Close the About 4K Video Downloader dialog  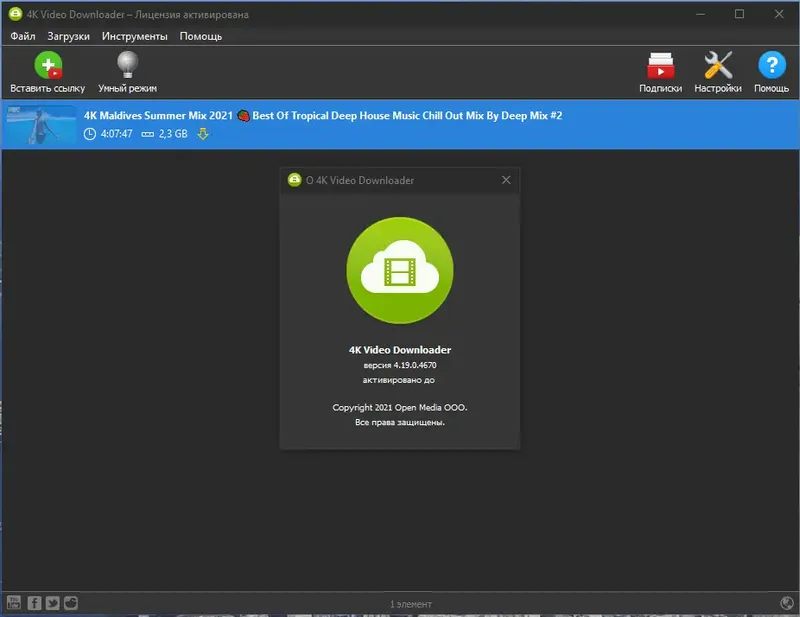point(505,180)
